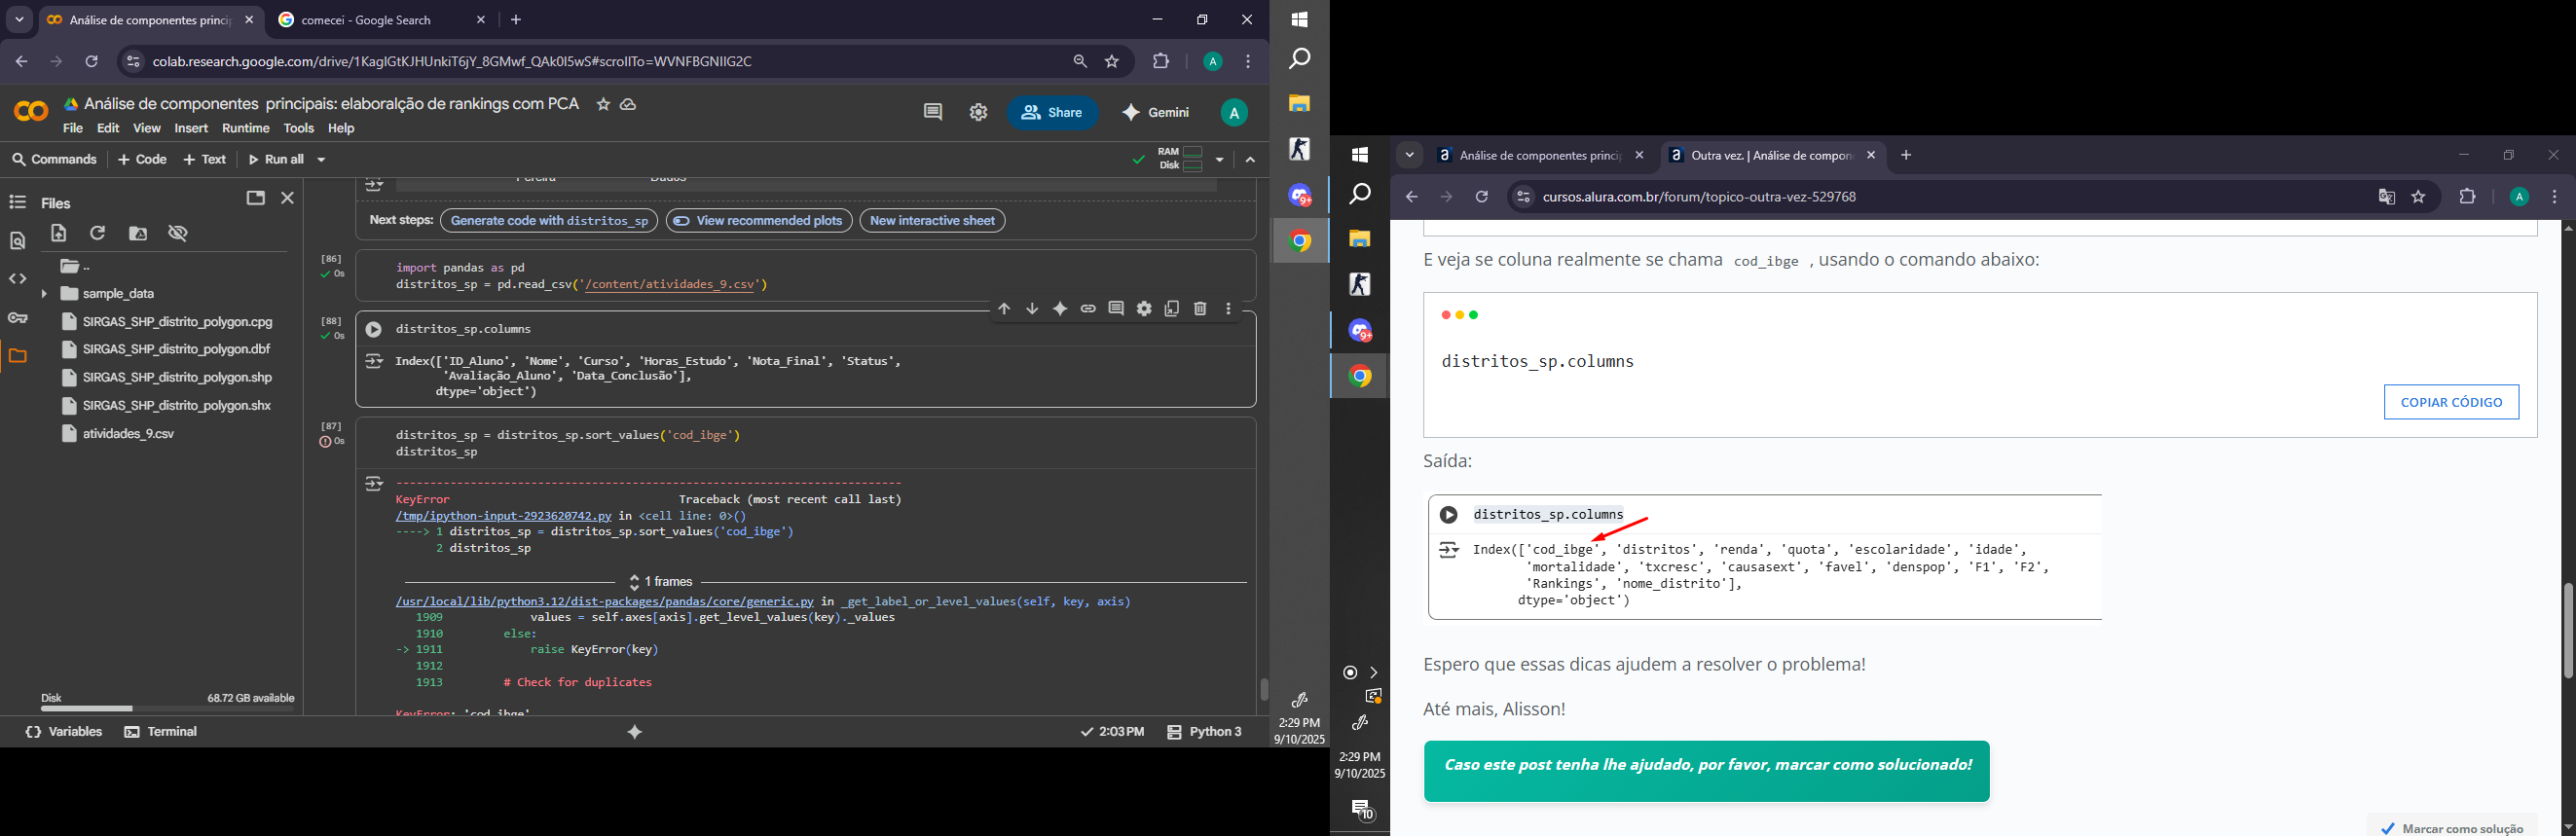Move the selected cell down
Viewport: 2576px width, 836px height.
[x=1032, y=310]
